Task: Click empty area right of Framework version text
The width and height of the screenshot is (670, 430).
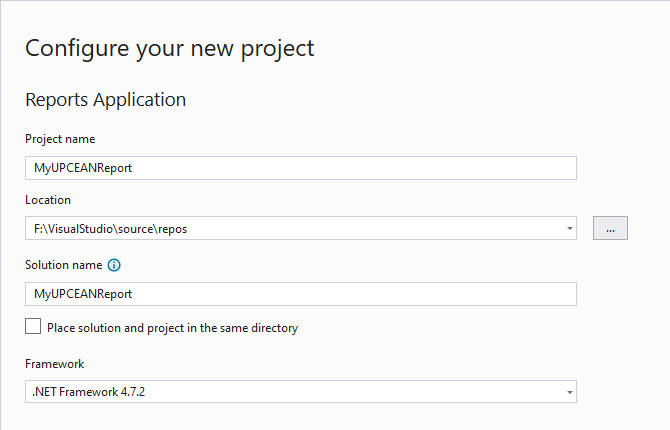Action: [x=350, y=392]
